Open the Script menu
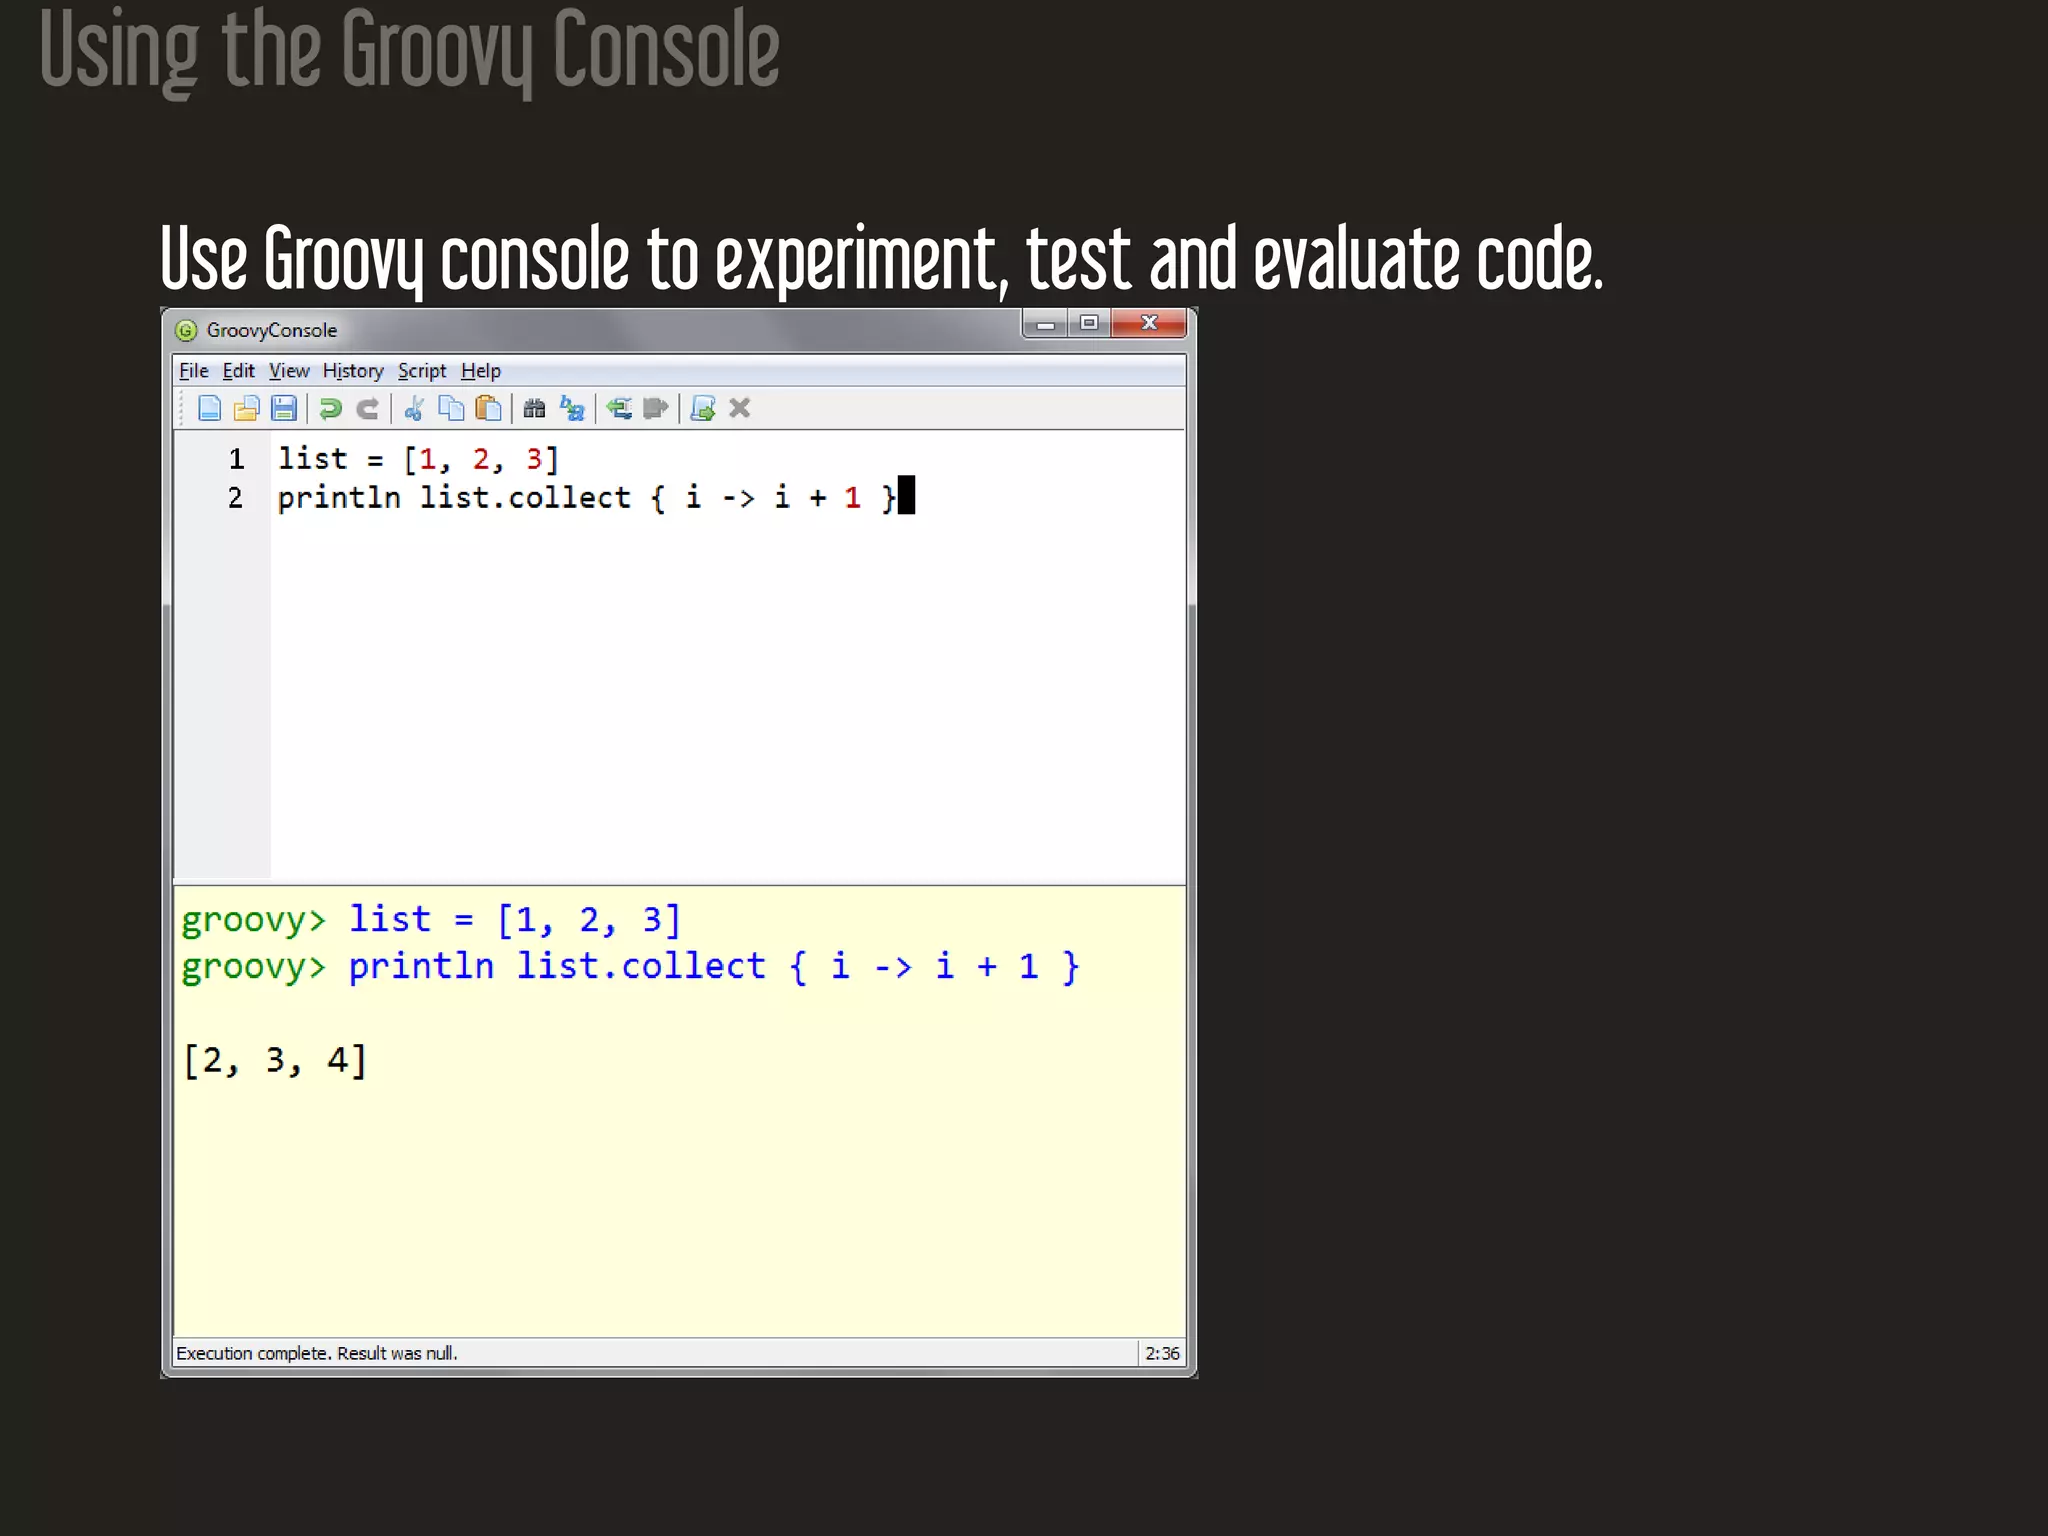The width and height of the screenshot is (2048, 1536). (421, 371)
